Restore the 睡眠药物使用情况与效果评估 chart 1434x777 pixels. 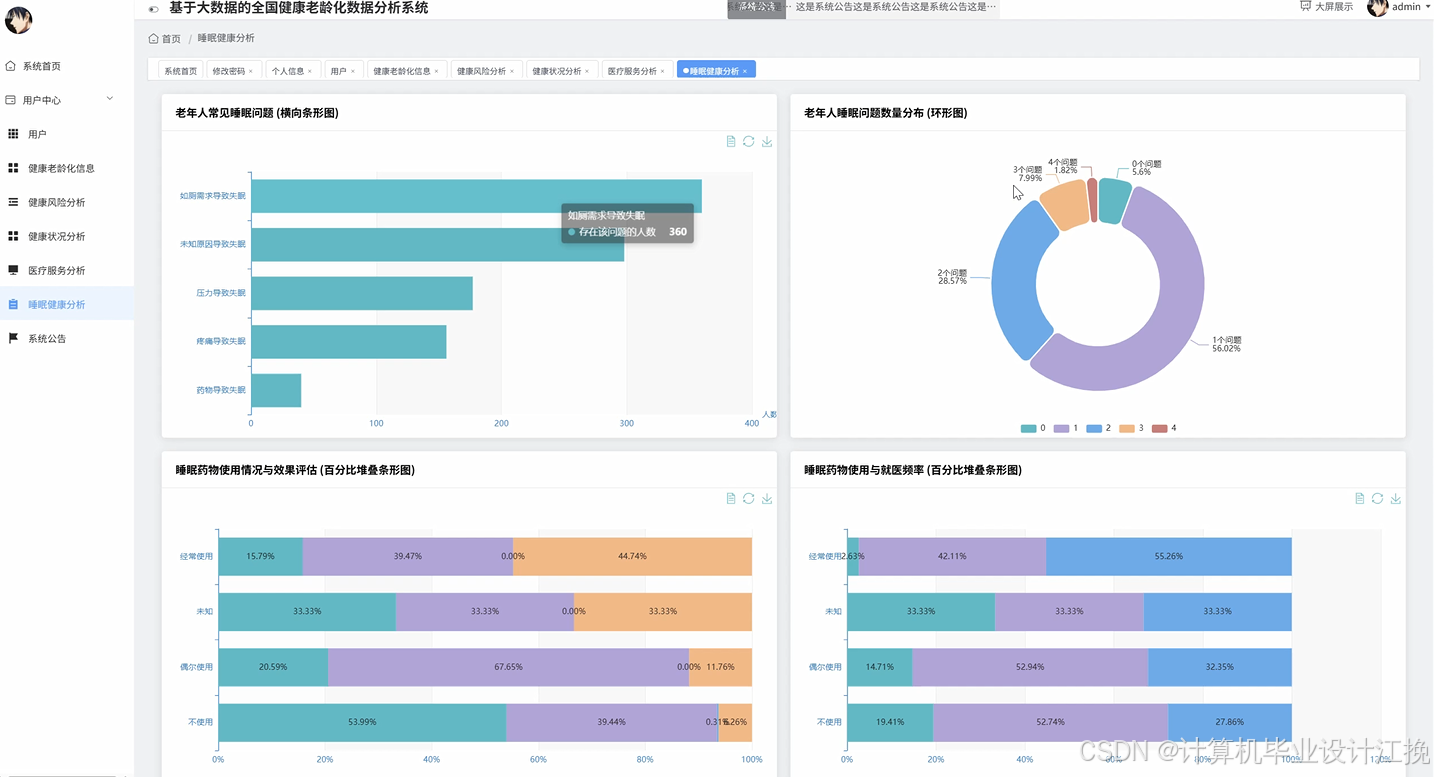pos(748,498)
